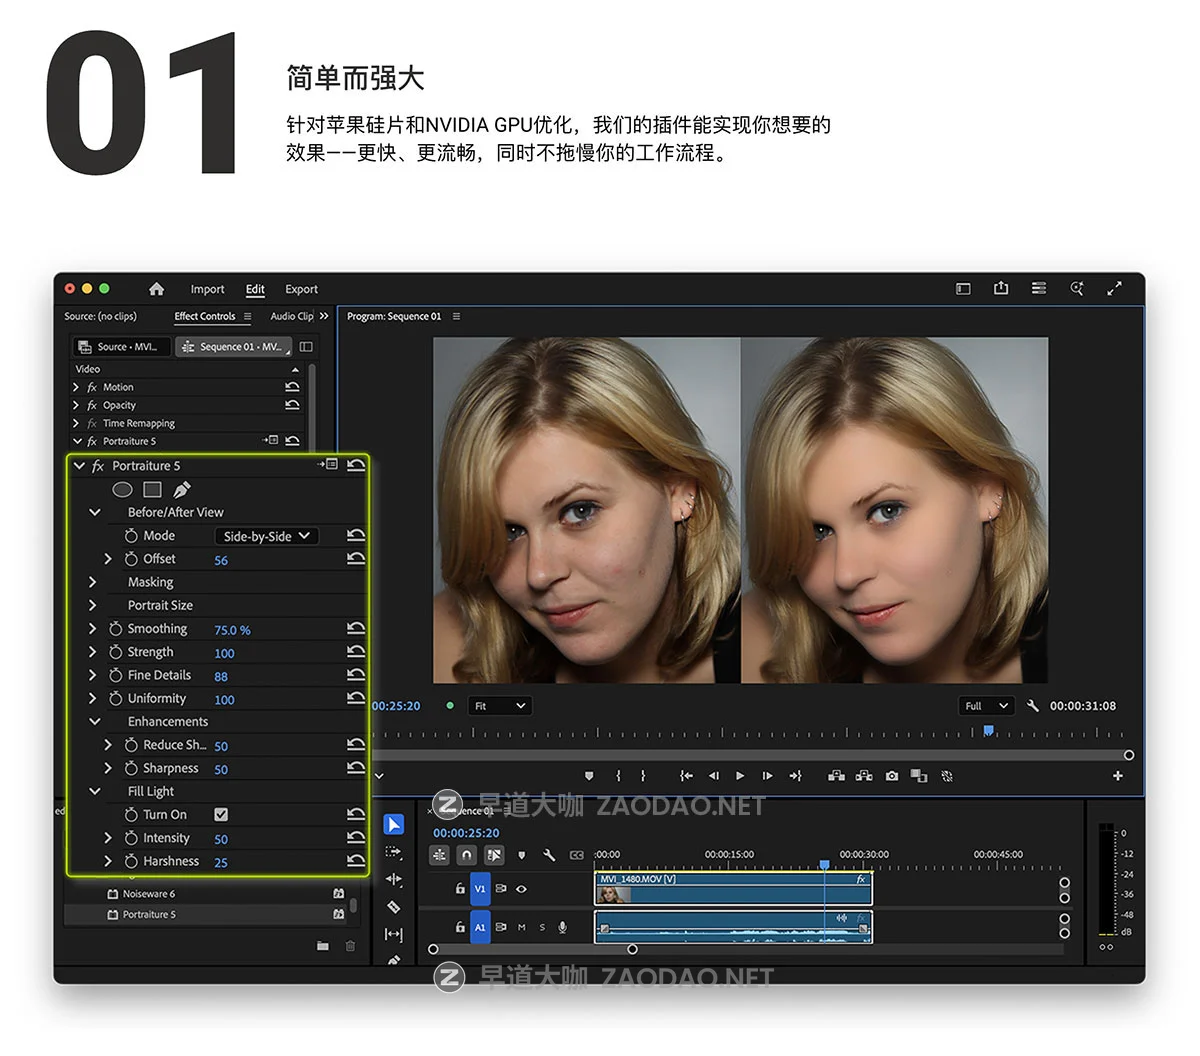The width and height of the screenshot is (1200, 1056).
Task: Create an ellipse mask for Portraiture 5
Action: 122,489
